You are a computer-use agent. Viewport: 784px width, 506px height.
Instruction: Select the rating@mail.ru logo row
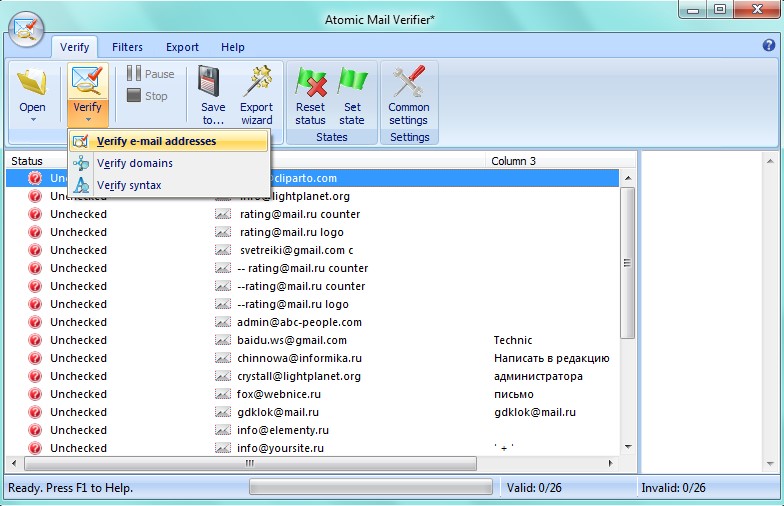pyautogui.click(x=312, y=232)
